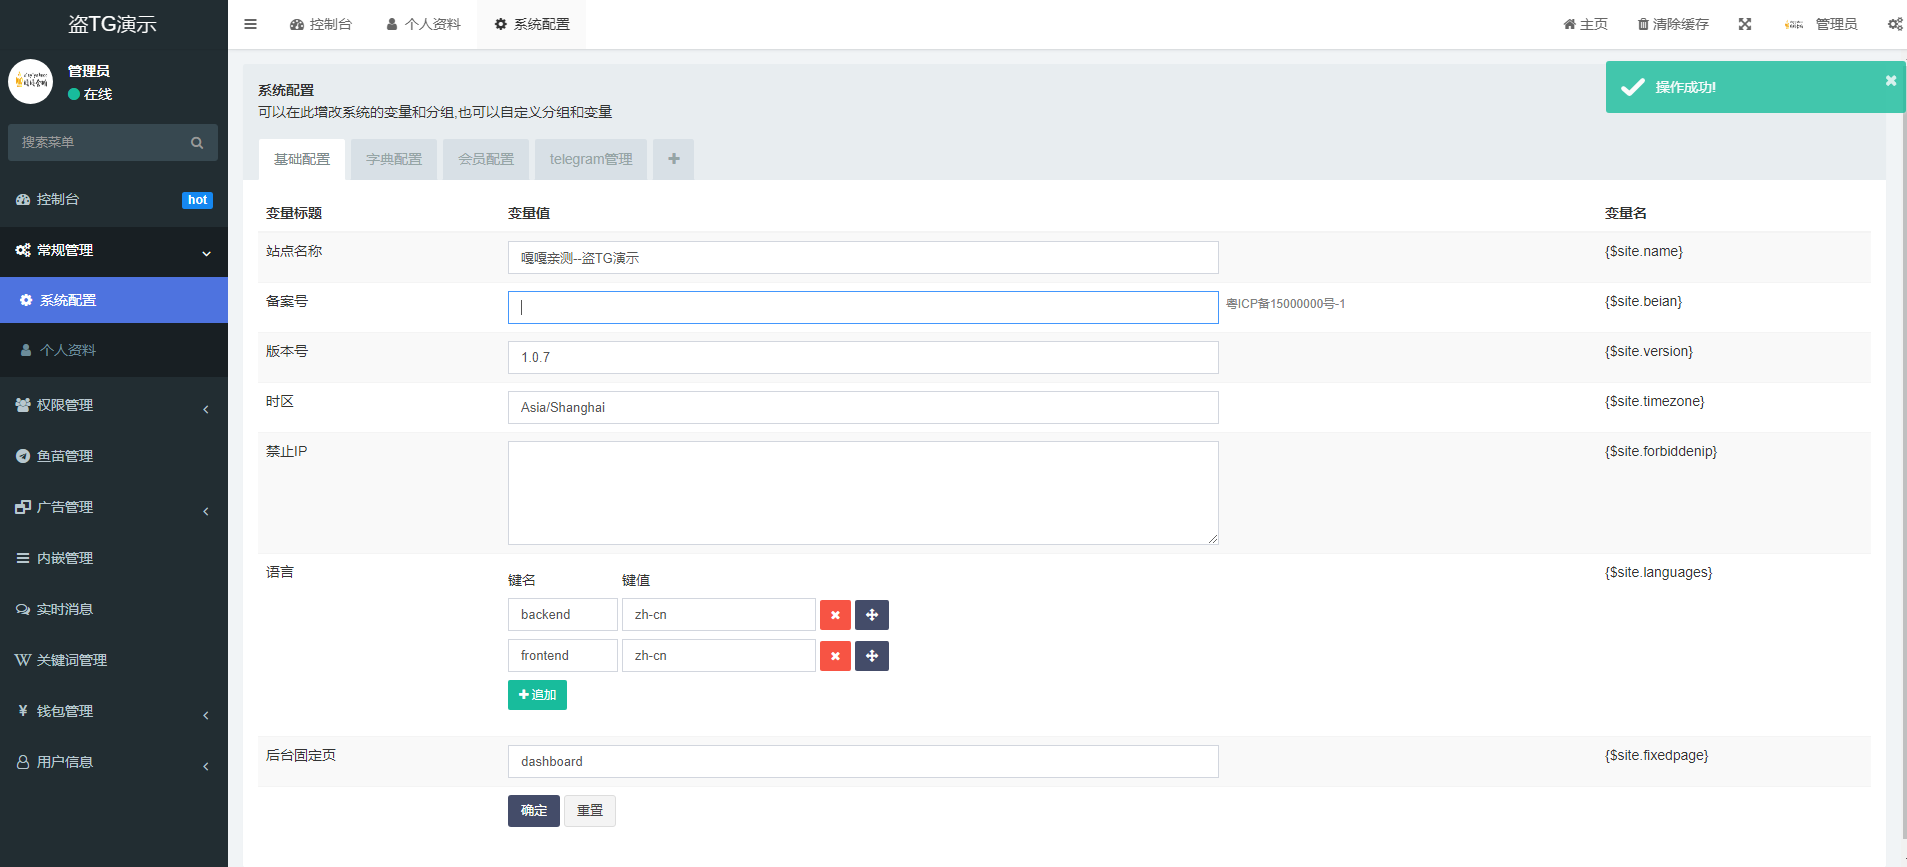Click the 备案号 input field

coord(862,308)
